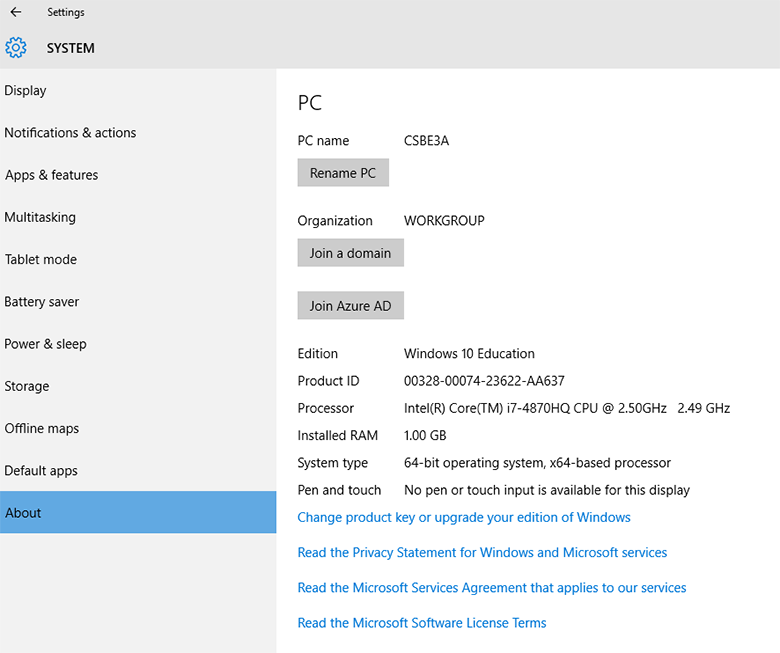Viewport: 780px width, 653px height.
Task: Select Default apps in sidebar
Action: point(138,471)
